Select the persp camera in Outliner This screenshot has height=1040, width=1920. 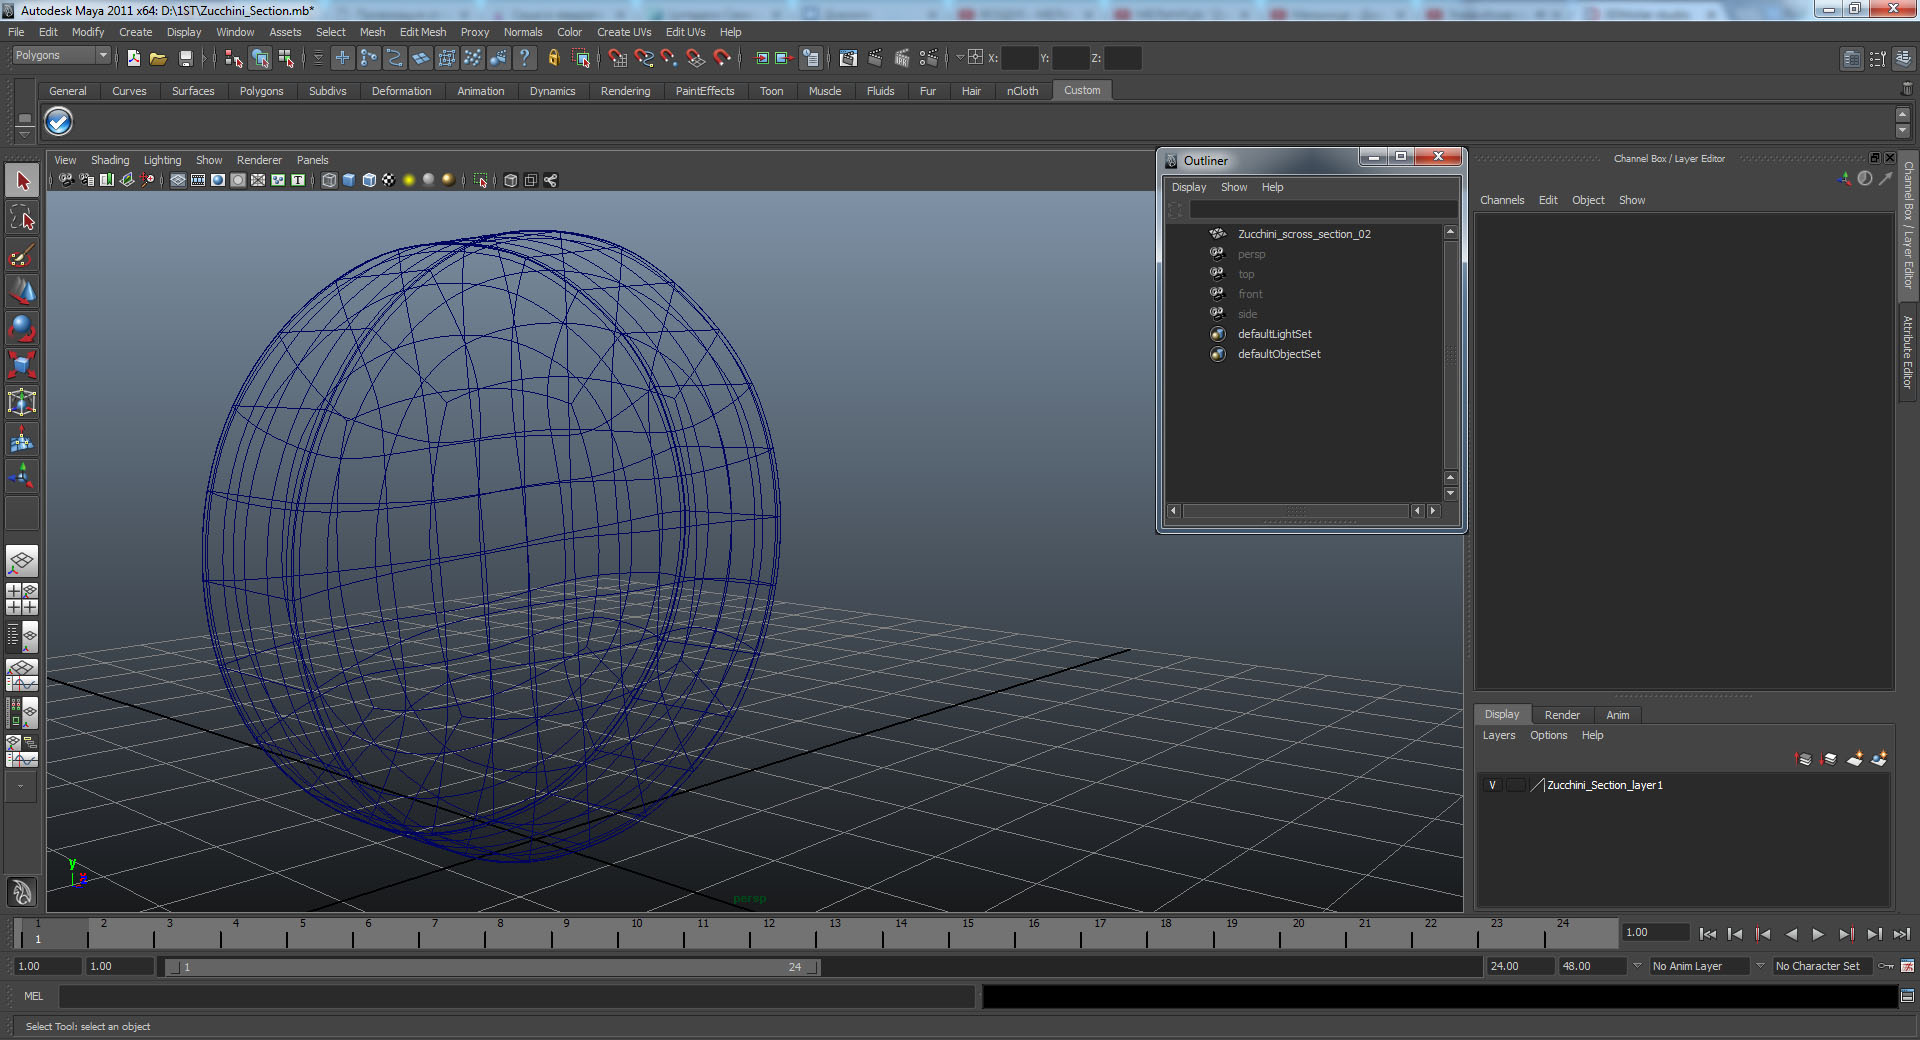click(x=1251, y=254)
